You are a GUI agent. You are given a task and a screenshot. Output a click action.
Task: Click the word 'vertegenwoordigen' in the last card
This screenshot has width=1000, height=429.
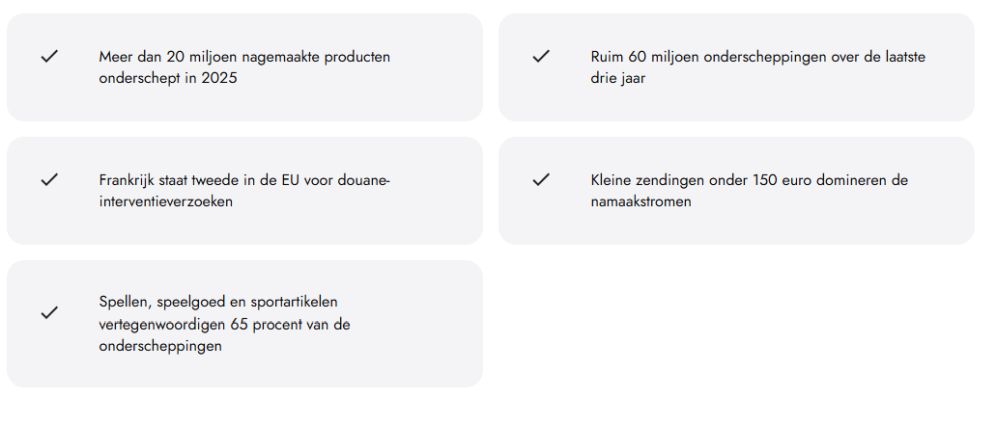pos(164,324)
